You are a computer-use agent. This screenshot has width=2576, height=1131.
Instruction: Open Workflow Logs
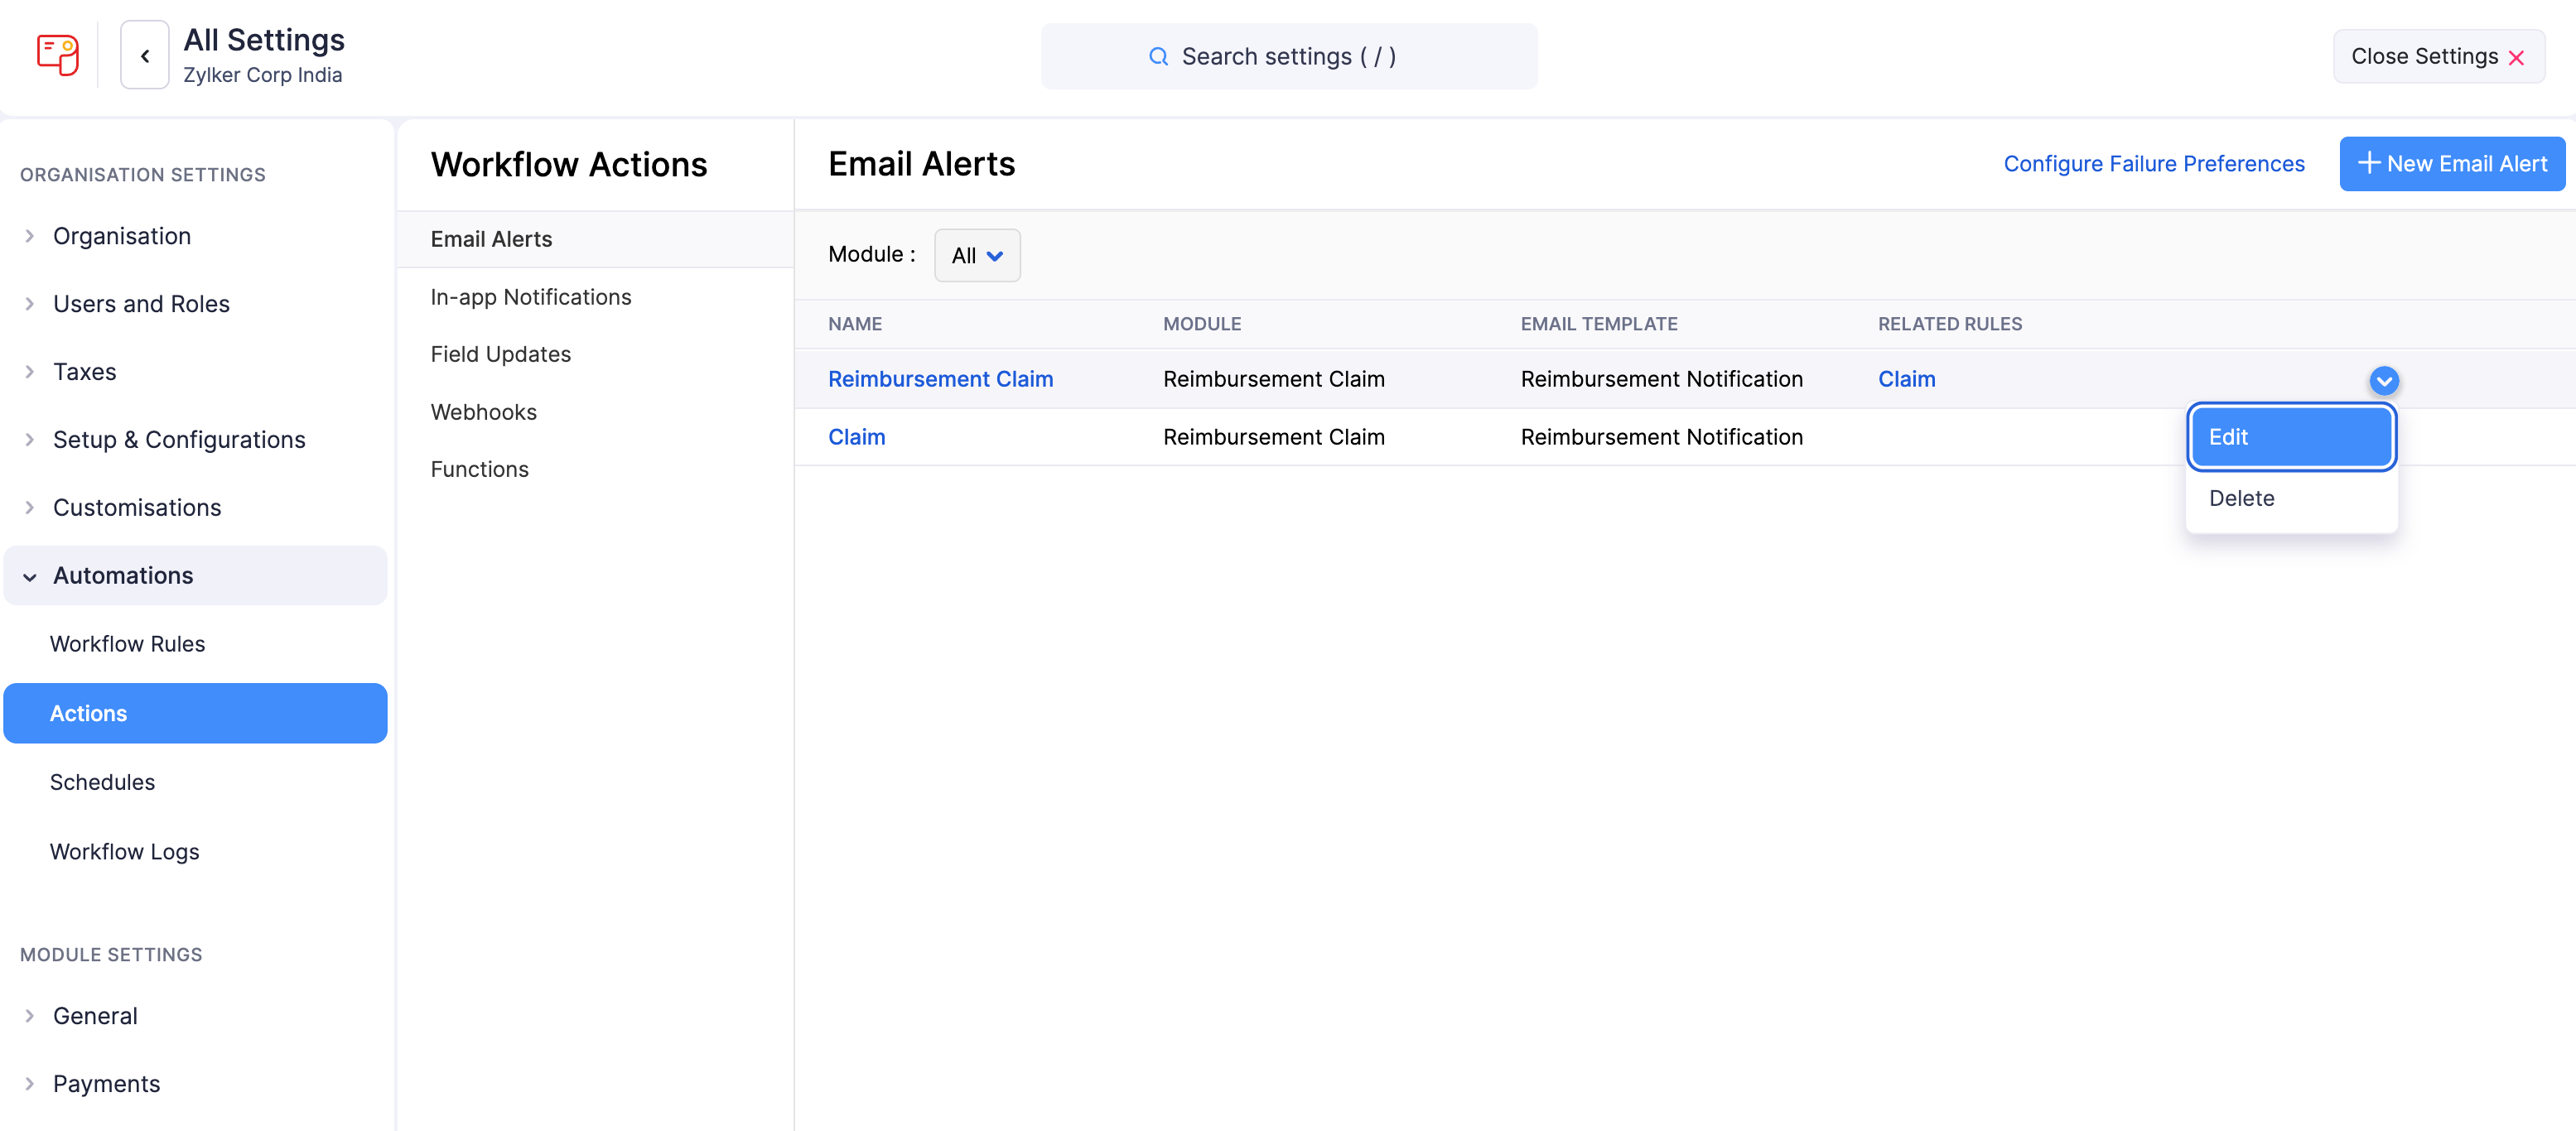tap(195, 852)
